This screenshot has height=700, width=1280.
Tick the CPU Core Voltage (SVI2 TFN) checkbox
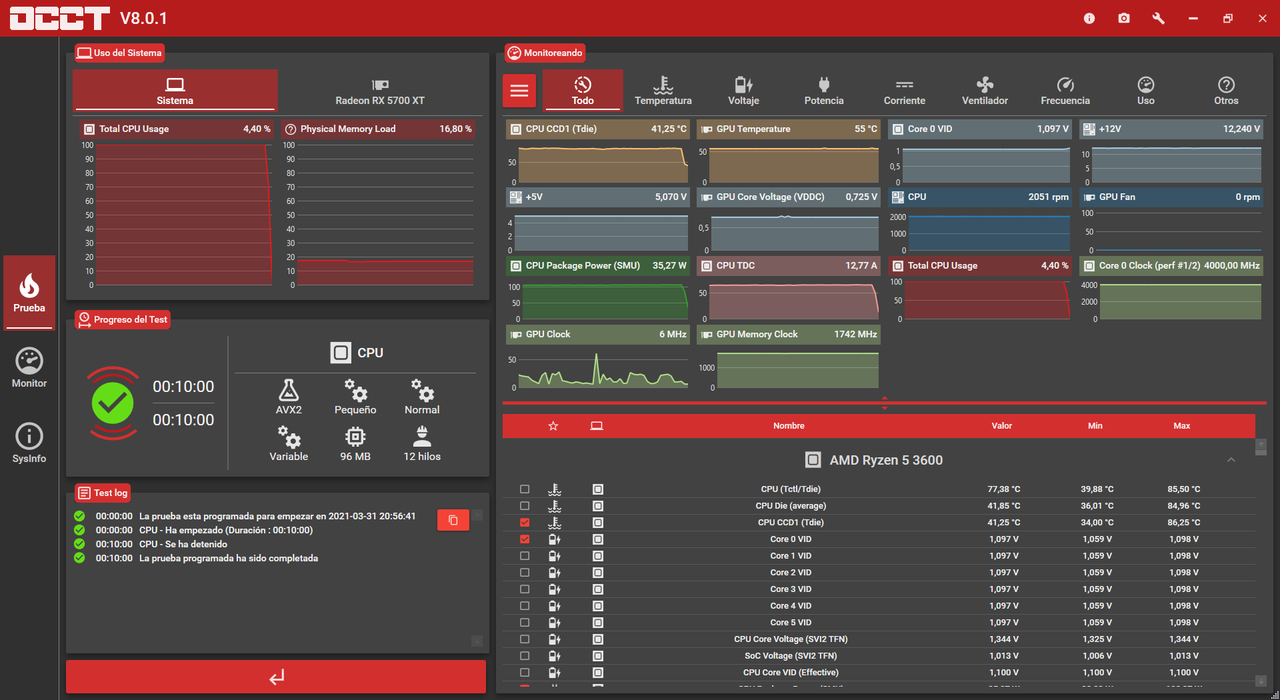pyautogui.click(x=525, y=639)
